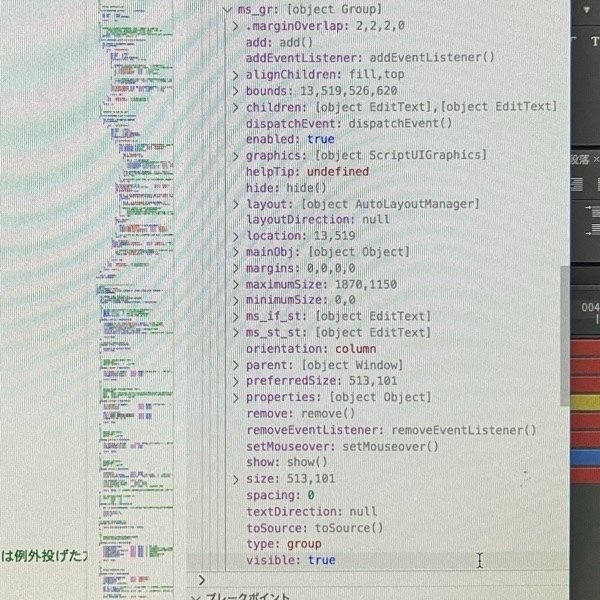The height and width of the screenshot is (600, 600).
Task: Expand the parent Window entry
Action: pos(236,365)
